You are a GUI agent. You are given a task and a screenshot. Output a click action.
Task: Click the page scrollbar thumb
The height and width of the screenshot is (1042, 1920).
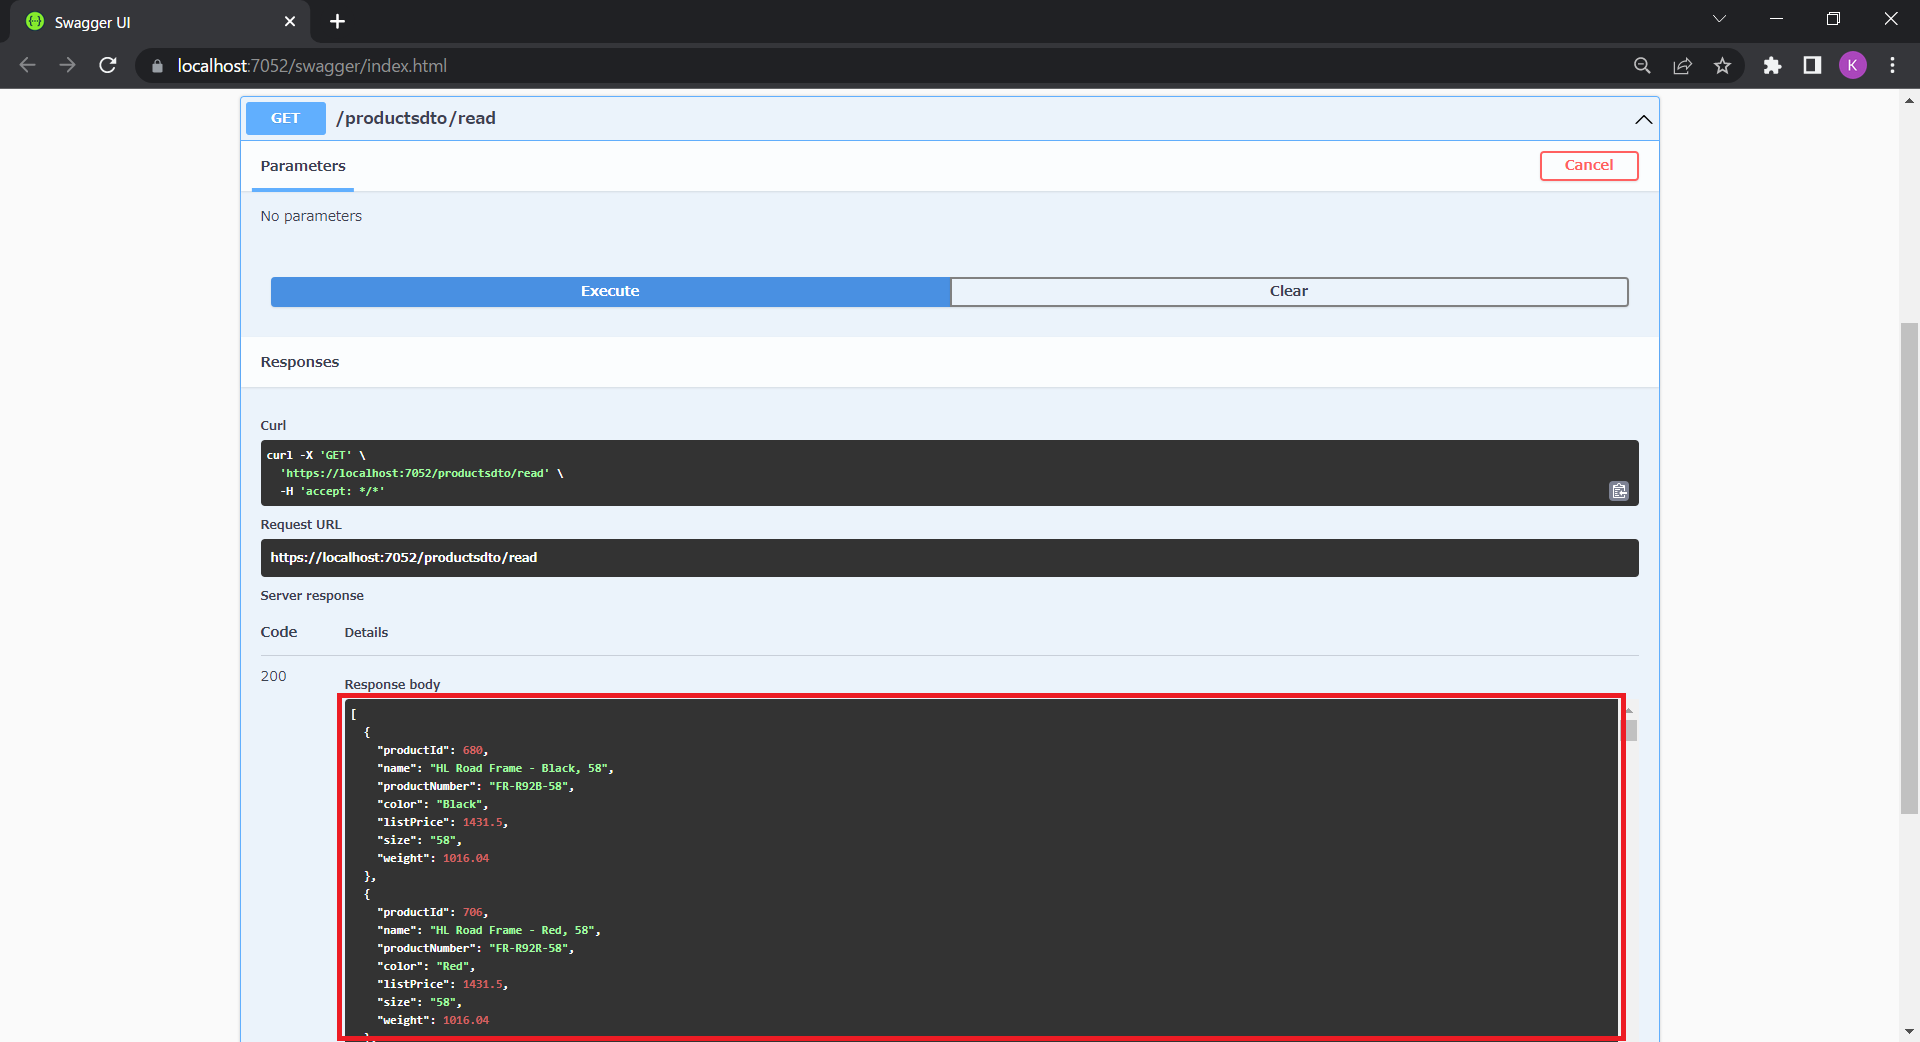coord(1909,568)
